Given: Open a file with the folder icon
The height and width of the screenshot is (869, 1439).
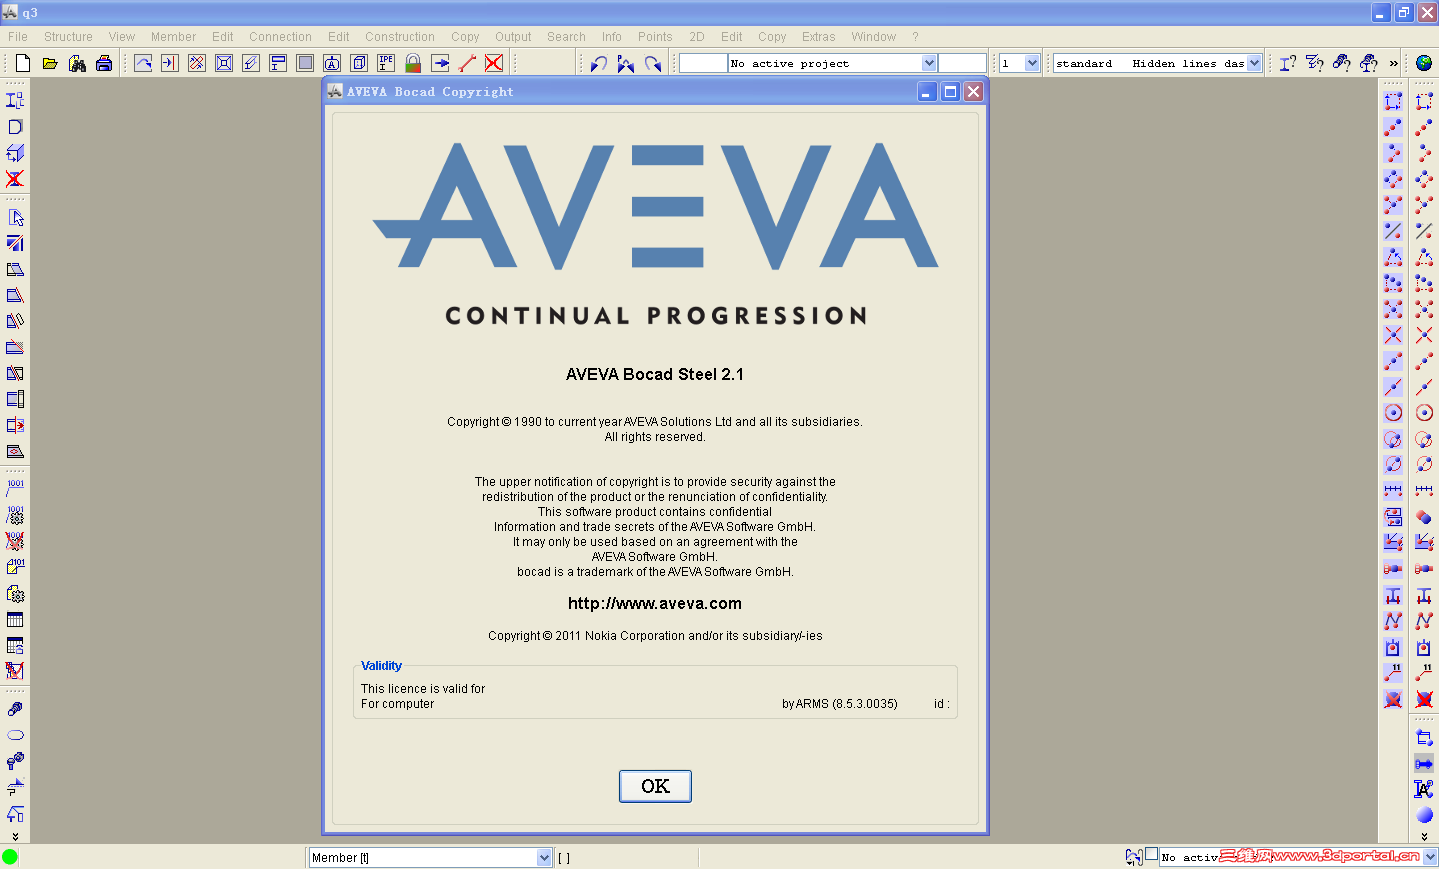Looking at the screenshot, I should (x=50, y=63).
